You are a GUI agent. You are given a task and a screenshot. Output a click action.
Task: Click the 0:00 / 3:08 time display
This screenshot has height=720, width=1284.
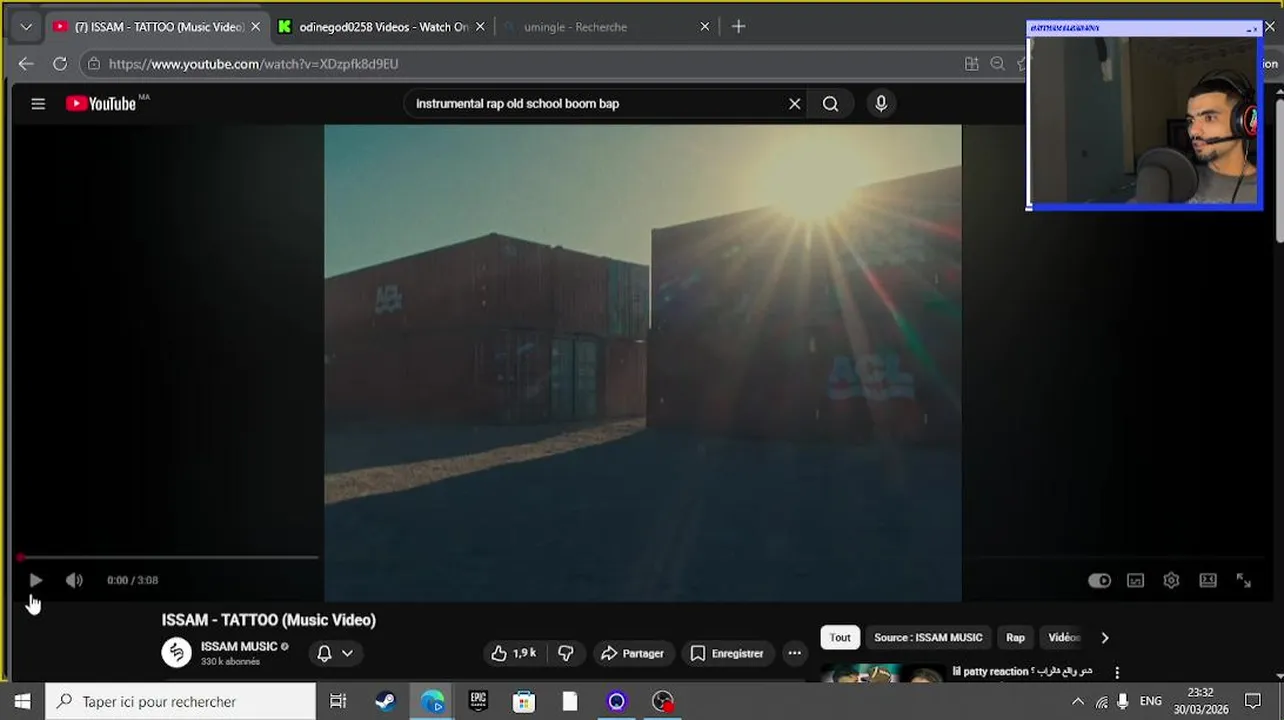(x=133, y=580)
